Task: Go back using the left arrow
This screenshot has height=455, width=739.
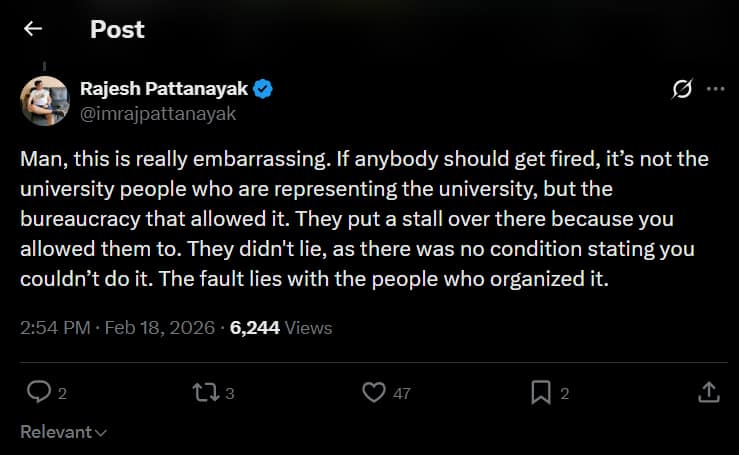Action: [x=33, y=29]
